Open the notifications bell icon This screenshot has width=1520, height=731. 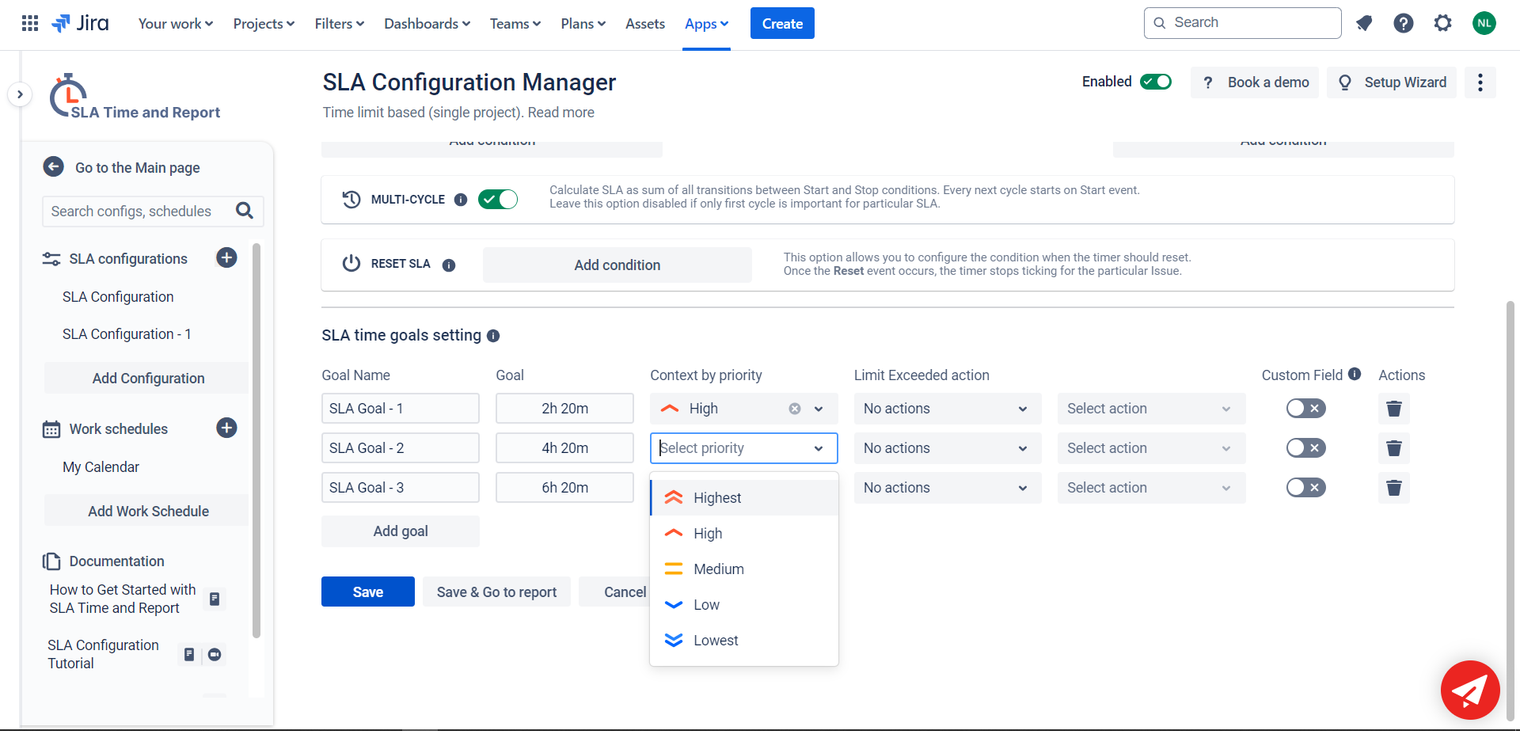1363,22
